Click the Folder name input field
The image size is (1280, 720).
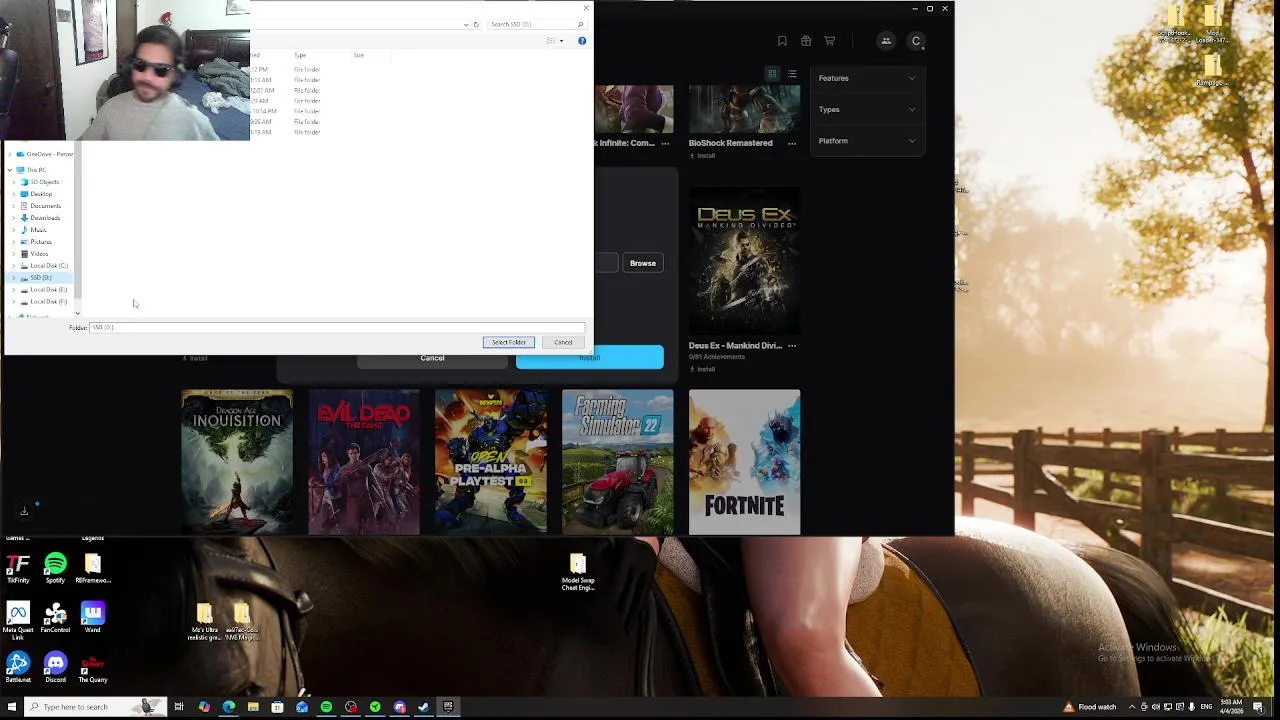(x=337, y=327)
